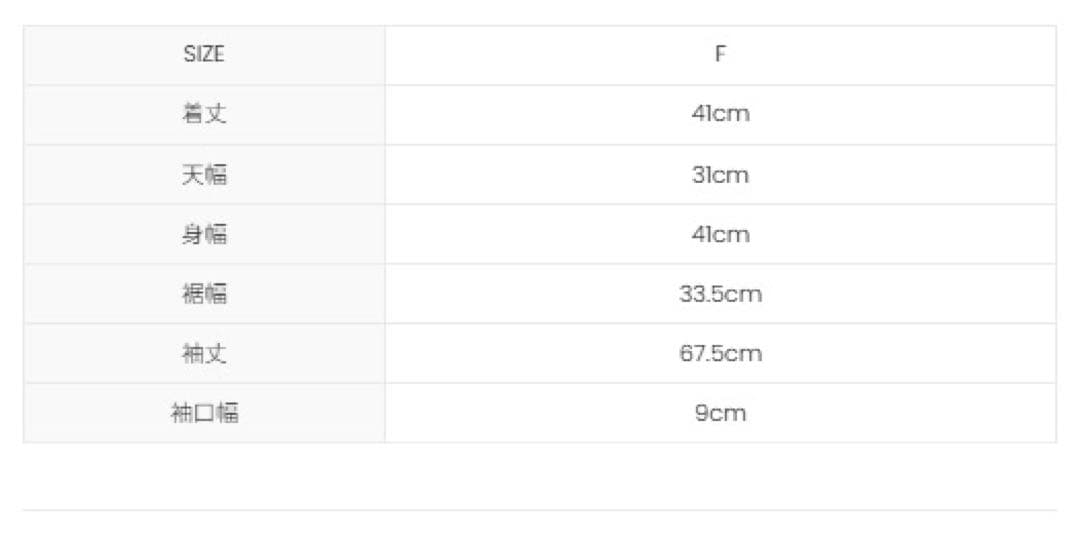Click the border between SIZE and F cells
The image size is (1080, 536).
385,55
